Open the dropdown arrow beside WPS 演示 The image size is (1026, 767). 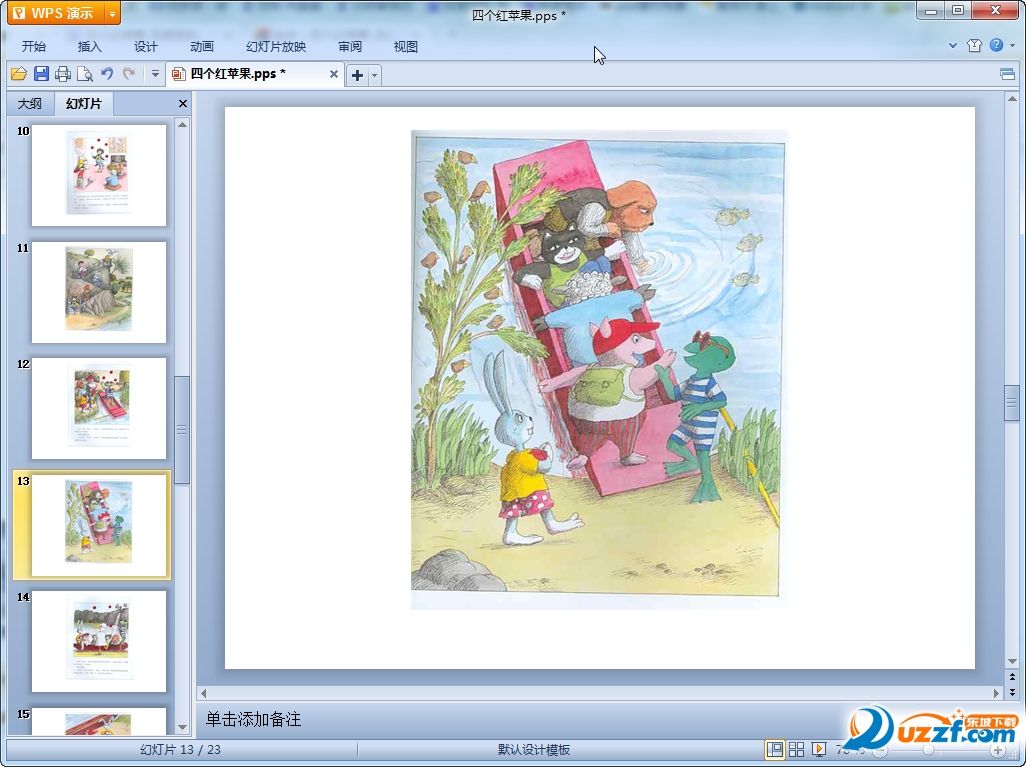point(113,12)
